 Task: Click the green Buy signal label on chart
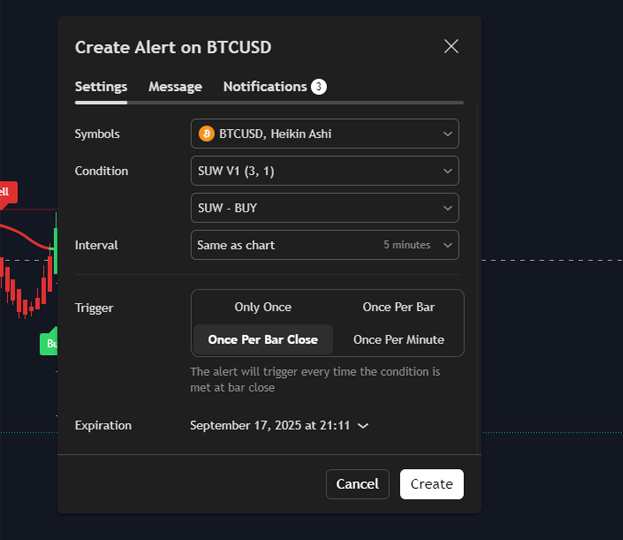(x=49, y=343)
